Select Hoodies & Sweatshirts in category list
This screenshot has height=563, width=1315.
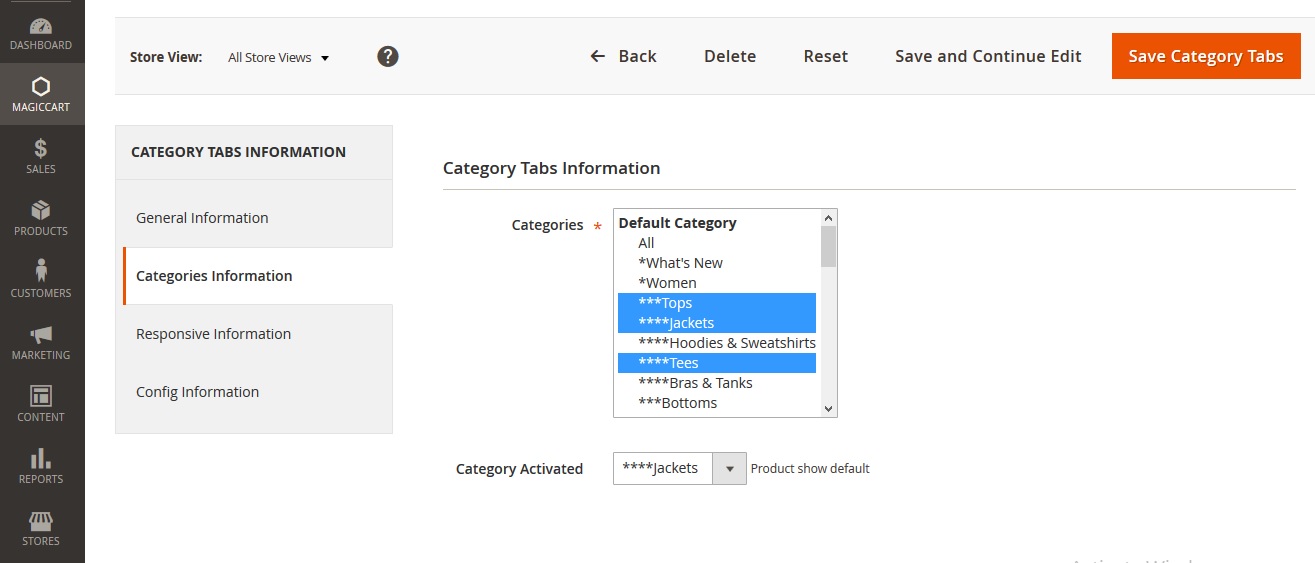pyautogui.click(x=726, y=343)
